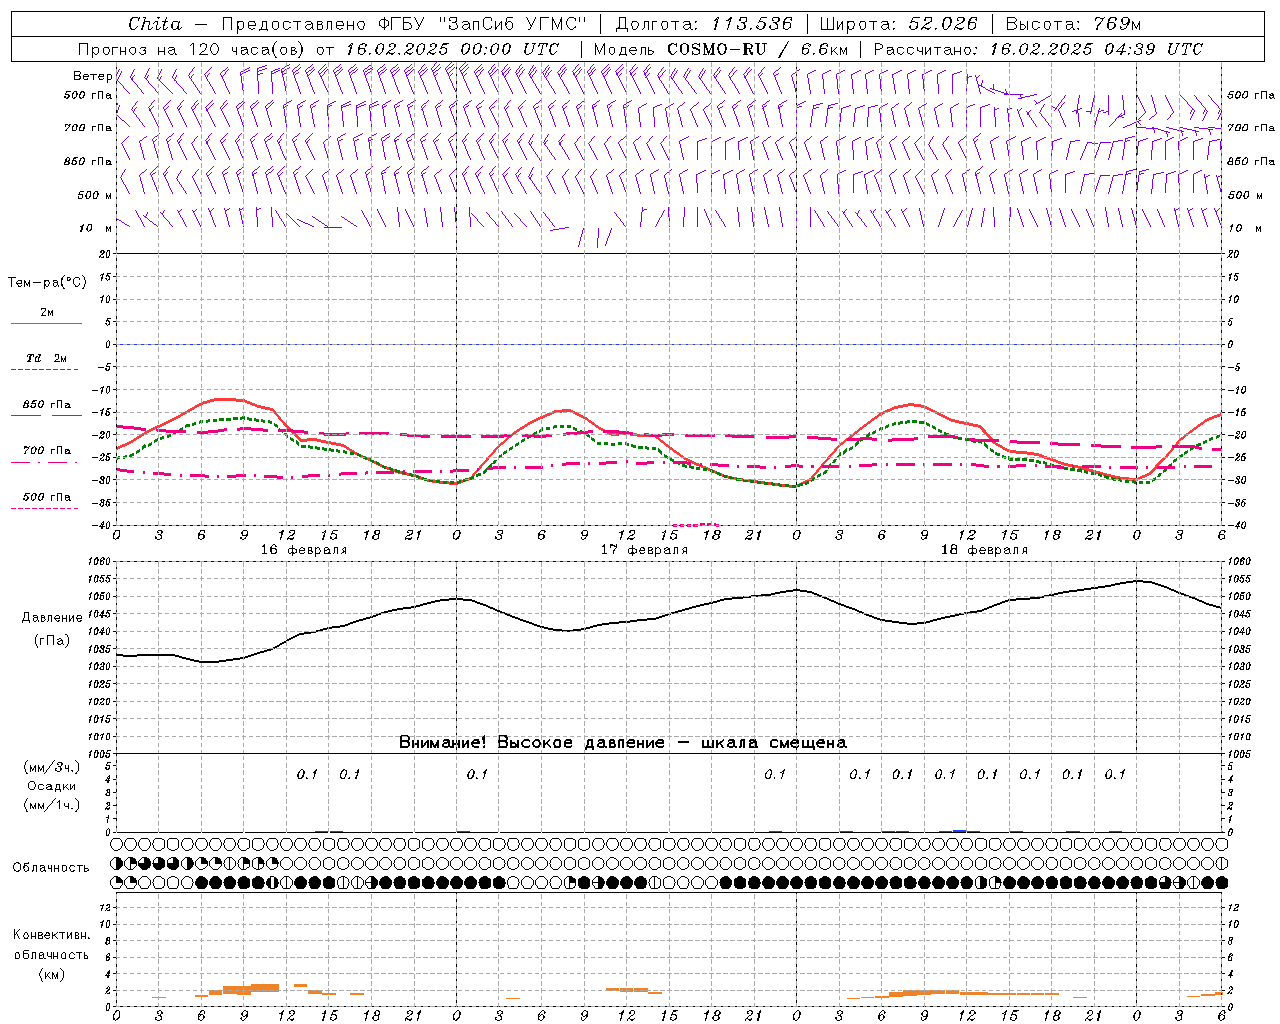Select the text "Предоставлено ФГБУ ЗапСиб УГМС"
1280x1024 pixels.
pos(403,24)
